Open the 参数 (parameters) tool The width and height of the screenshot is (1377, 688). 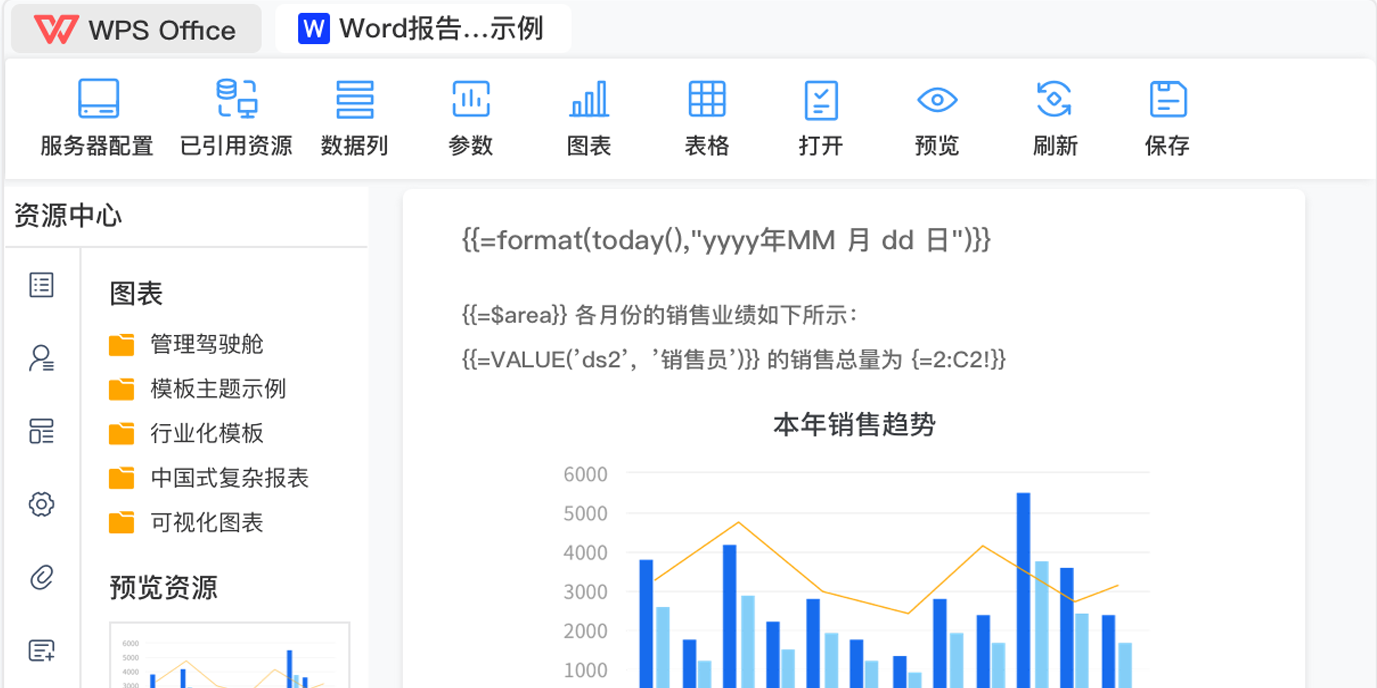click(x=470, y=117)
